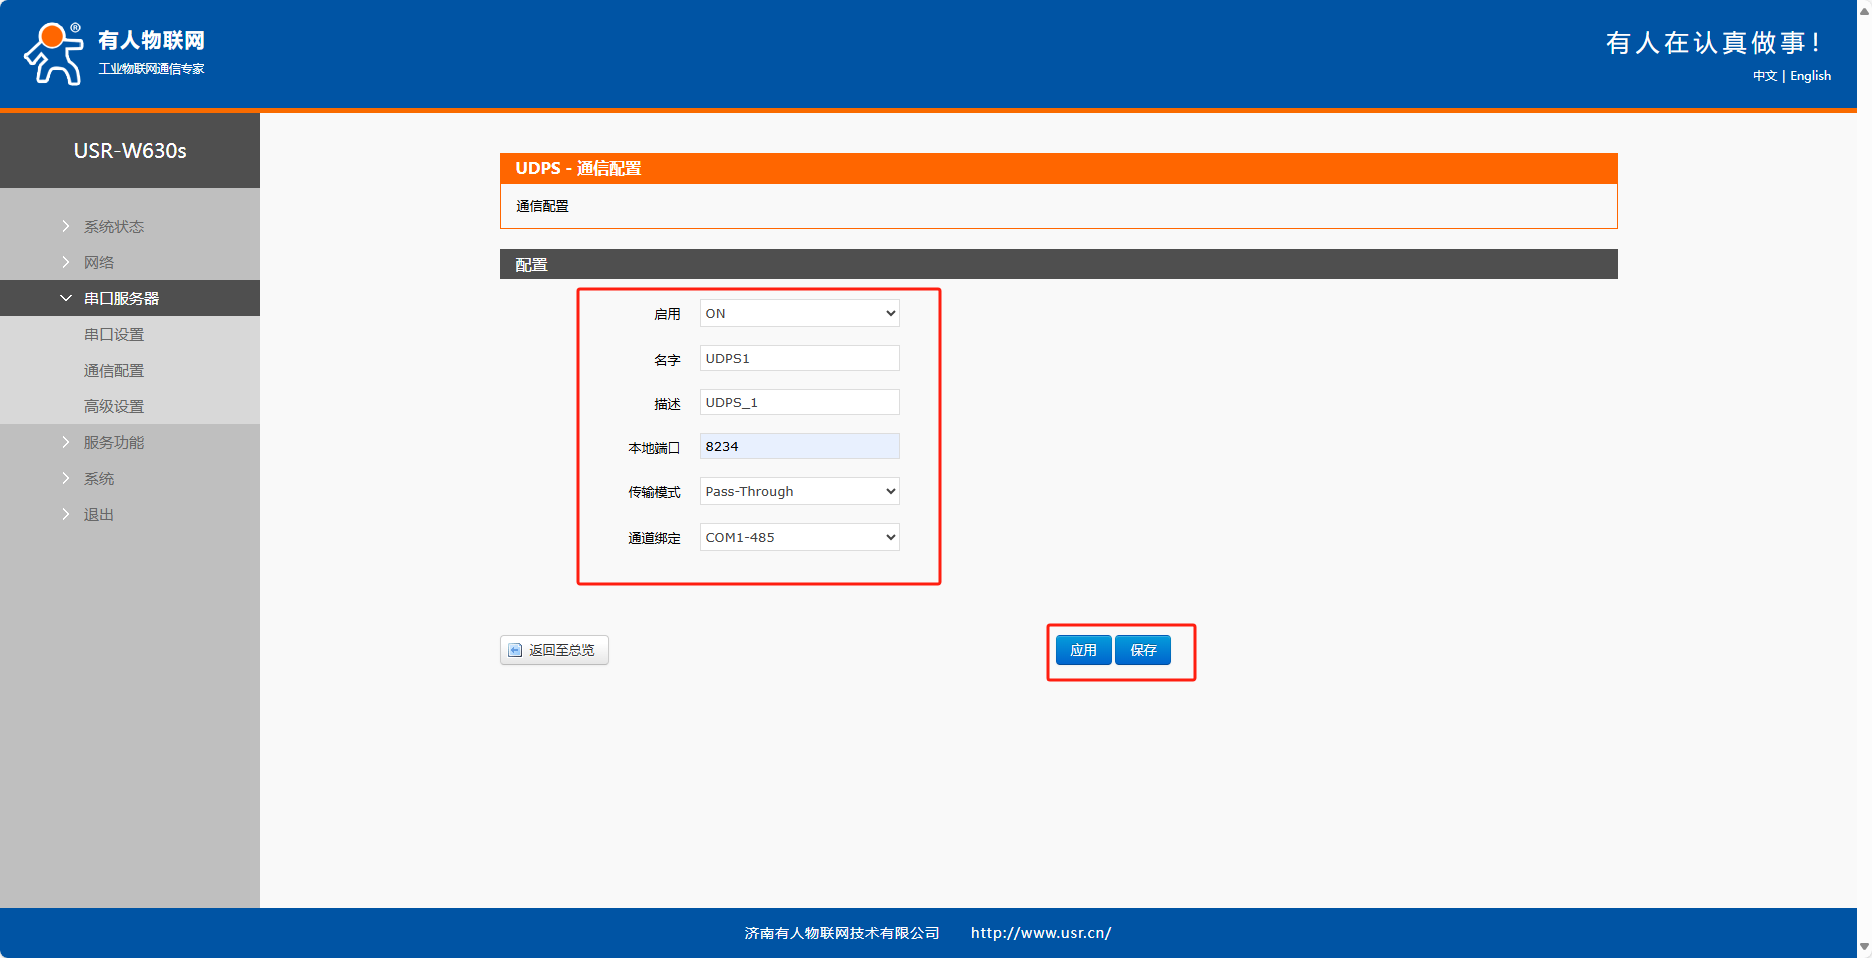Click 退出 to log out
1872x958 pixels.
click(x=98, y=515)
